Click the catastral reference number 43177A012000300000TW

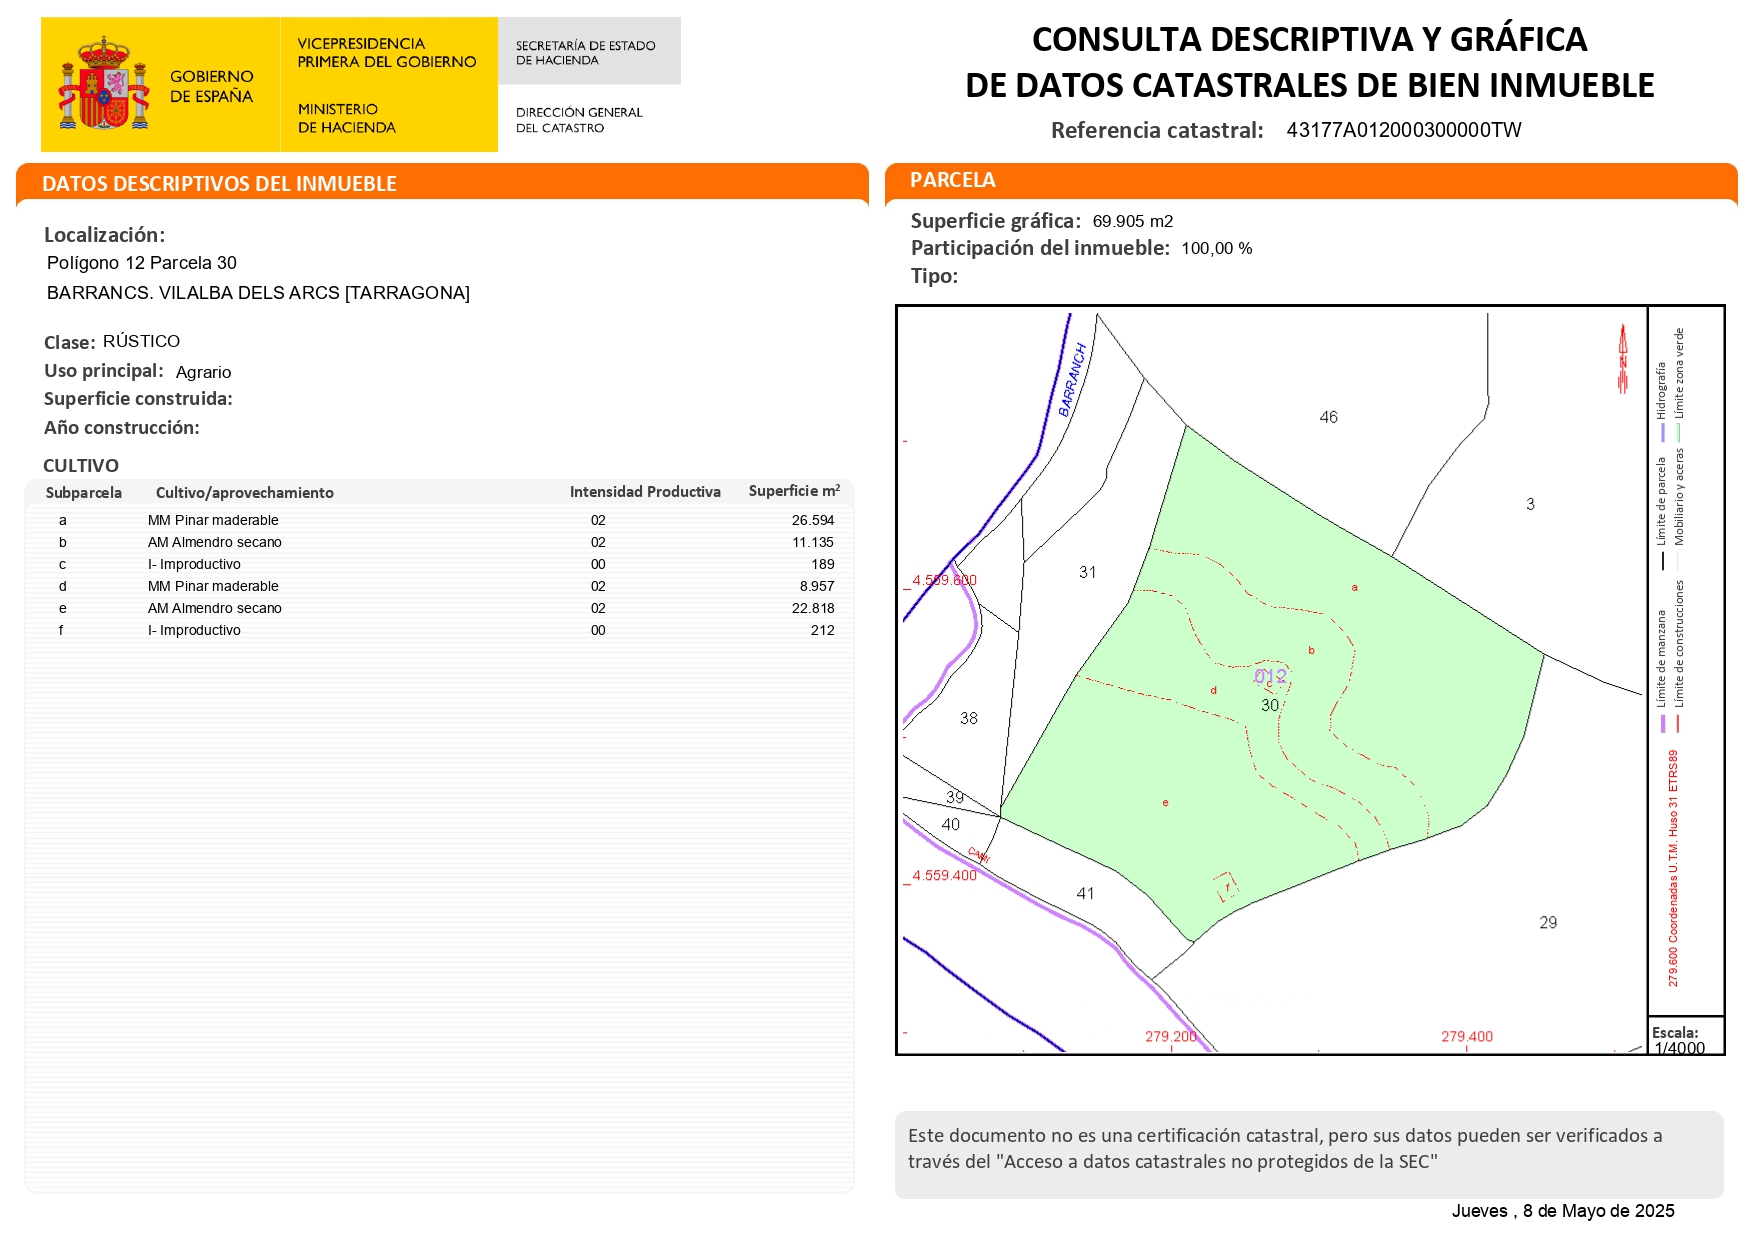pos(1403,130)
